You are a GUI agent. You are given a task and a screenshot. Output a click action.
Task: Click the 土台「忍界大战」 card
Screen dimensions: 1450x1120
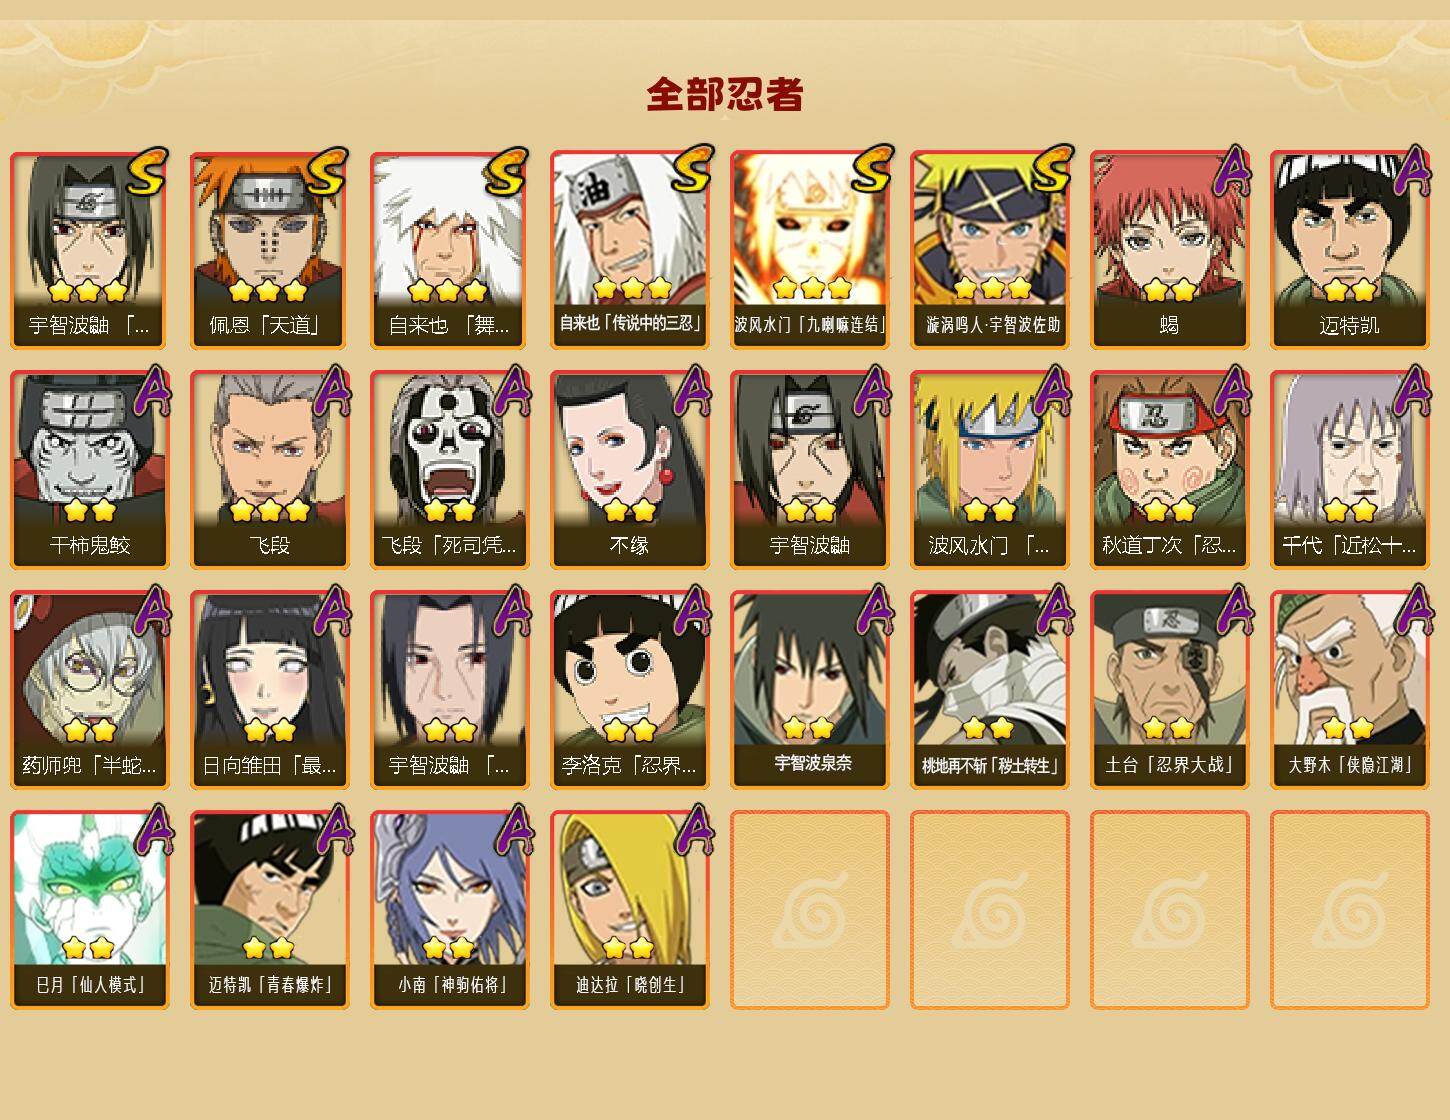click(x=1170, y=690)
